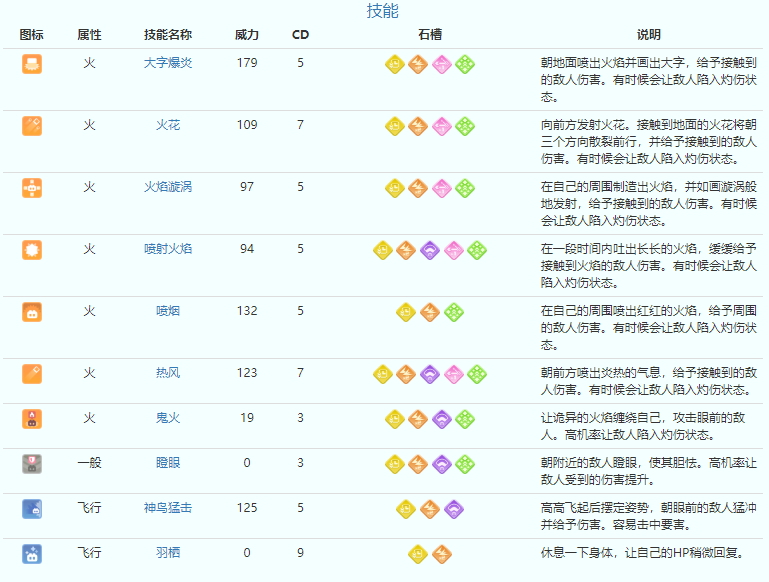Click the 喷射火焰 skill icon

click(32, 250)
